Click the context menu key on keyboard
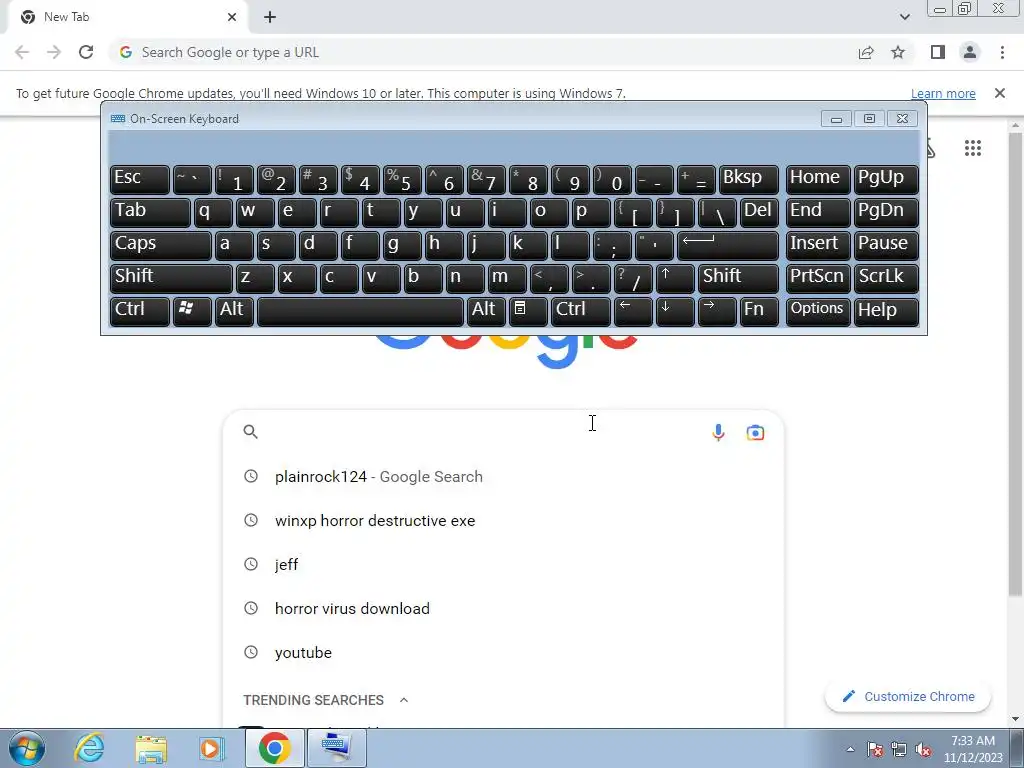Screen dimensions: 1024x768 coord(528,311)
